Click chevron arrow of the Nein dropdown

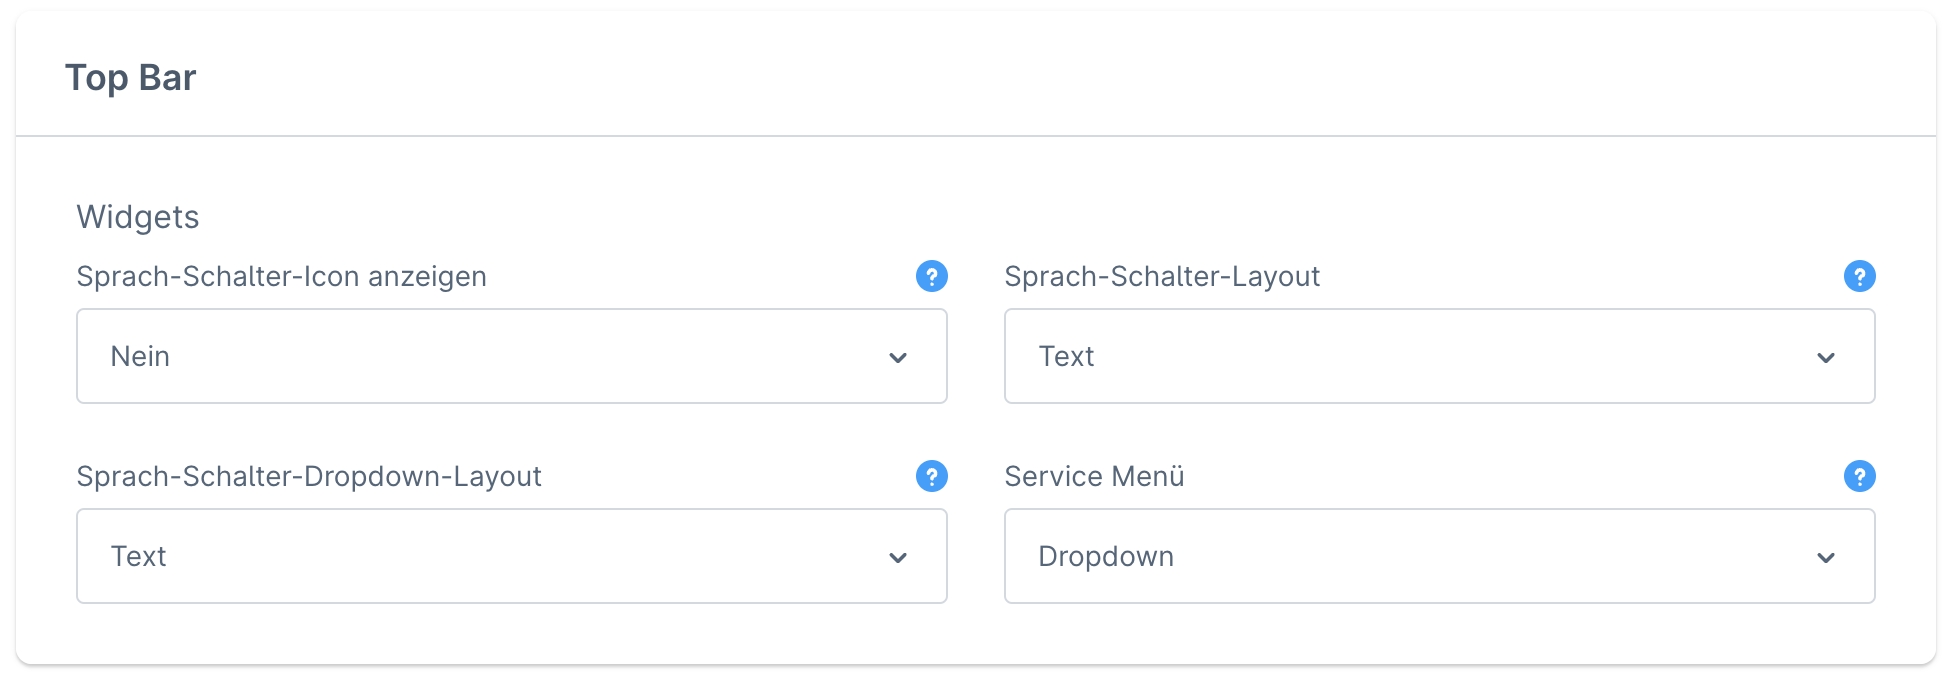point(898,357)
